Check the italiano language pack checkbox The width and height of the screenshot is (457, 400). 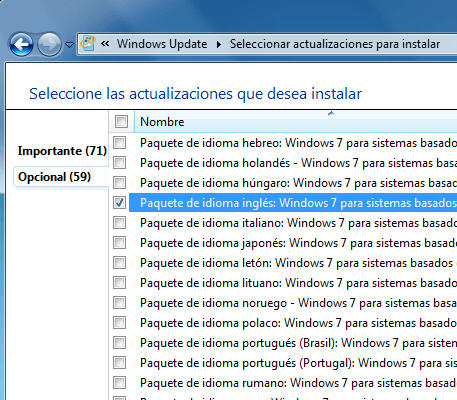click(119, 223)
